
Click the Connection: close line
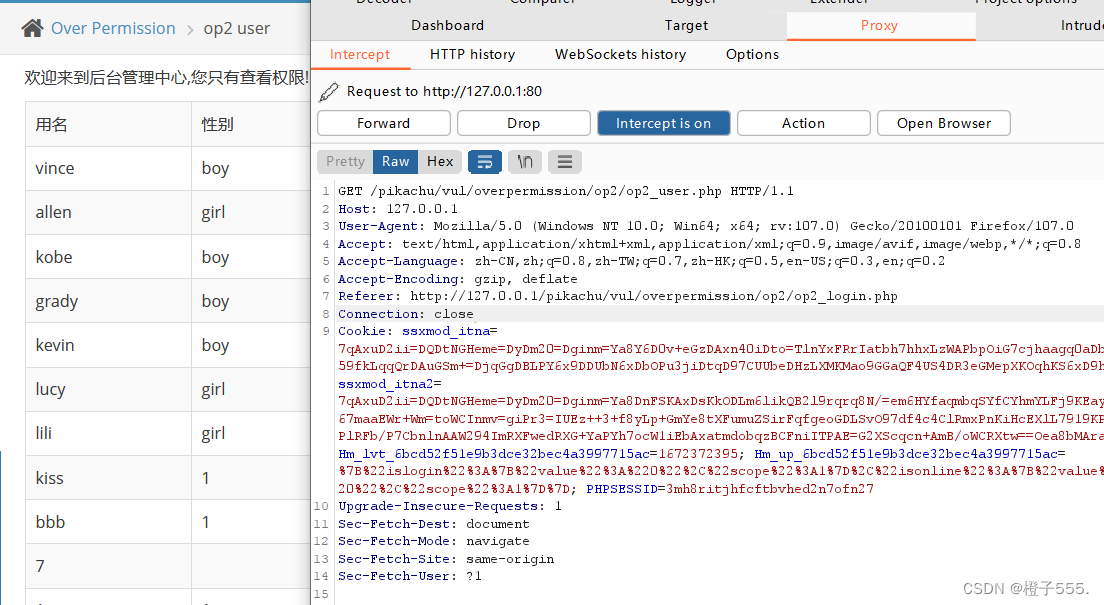point(406,314)
